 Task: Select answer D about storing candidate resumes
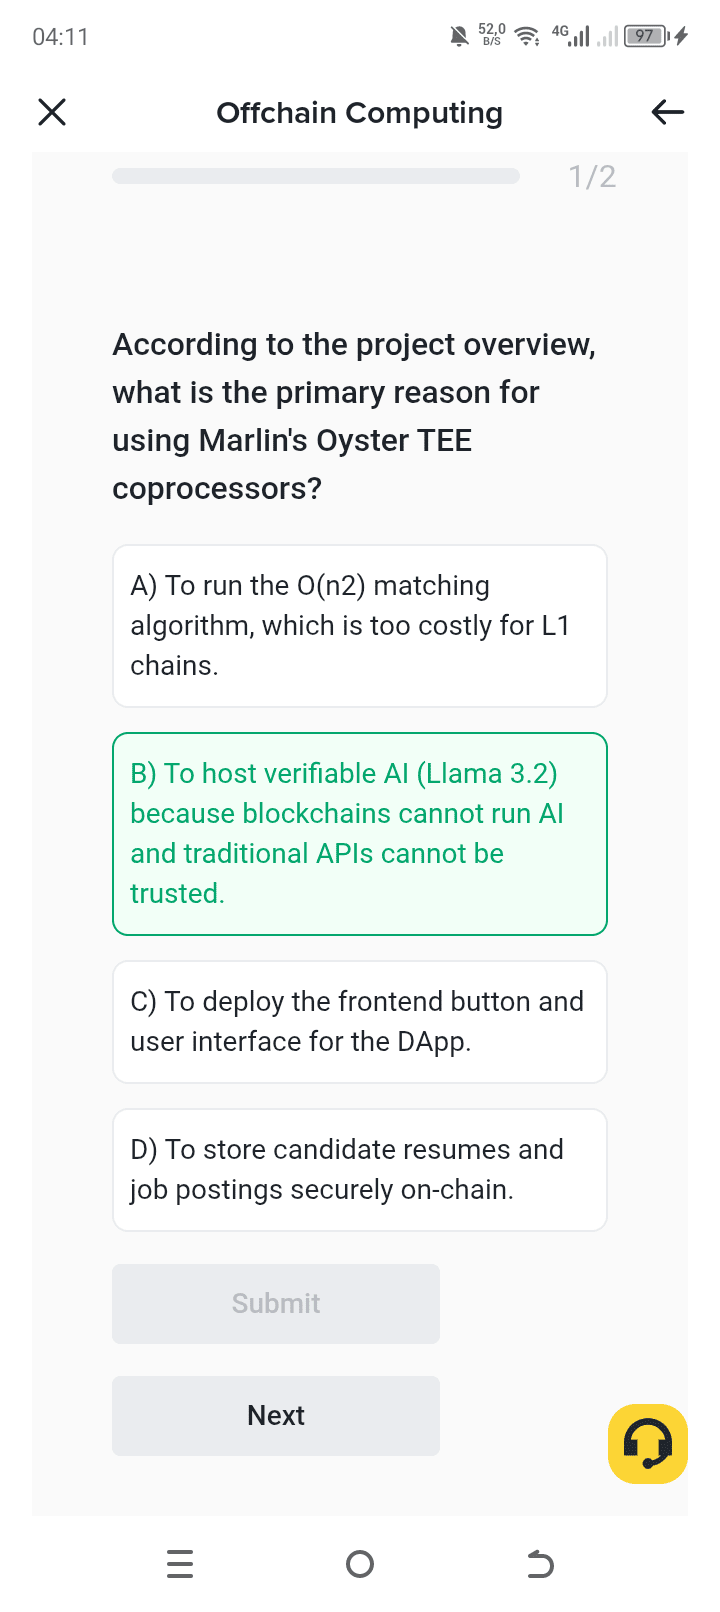[x=360, y=1170]
